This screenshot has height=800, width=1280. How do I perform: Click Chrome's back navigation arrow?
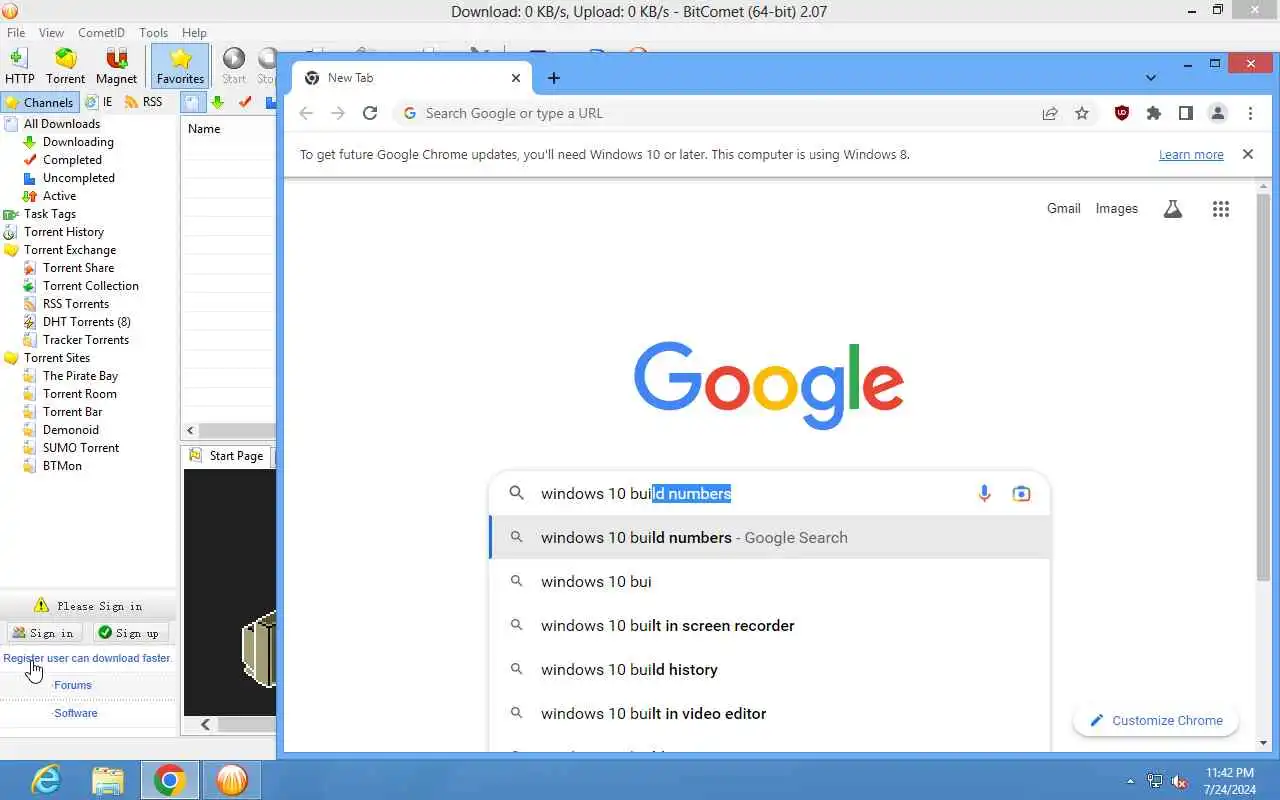tap(306, 113)
